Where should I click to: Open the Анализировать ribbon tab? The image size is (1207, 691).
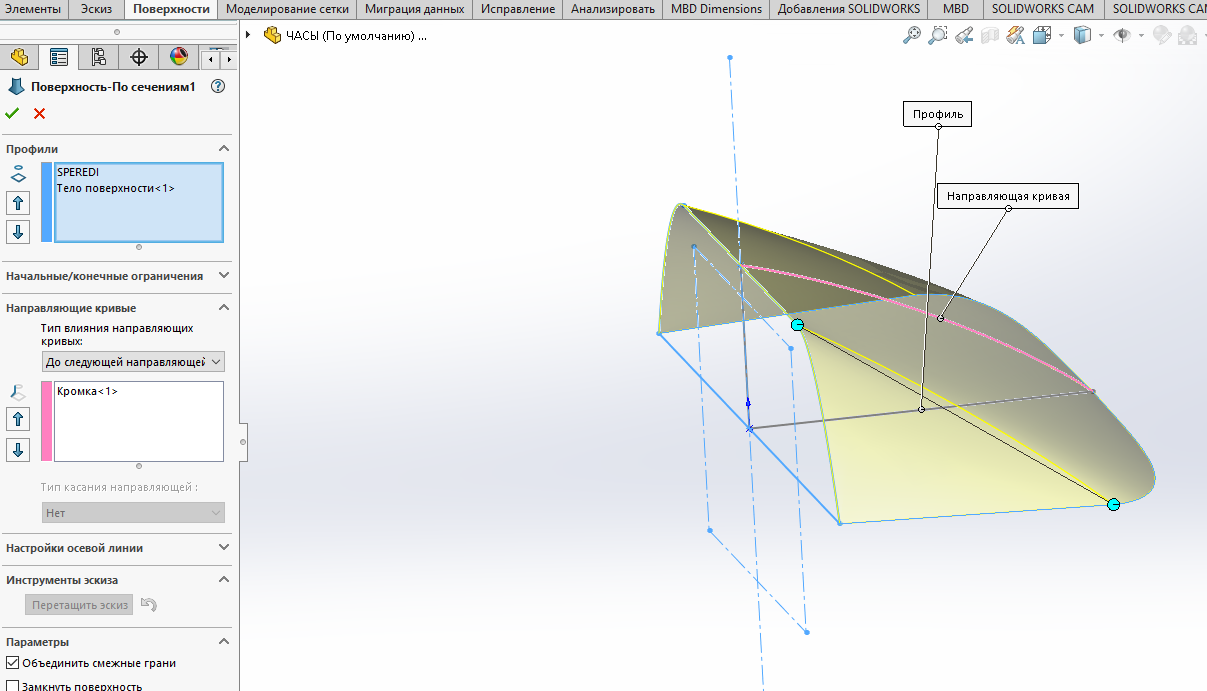coord(612,9)
